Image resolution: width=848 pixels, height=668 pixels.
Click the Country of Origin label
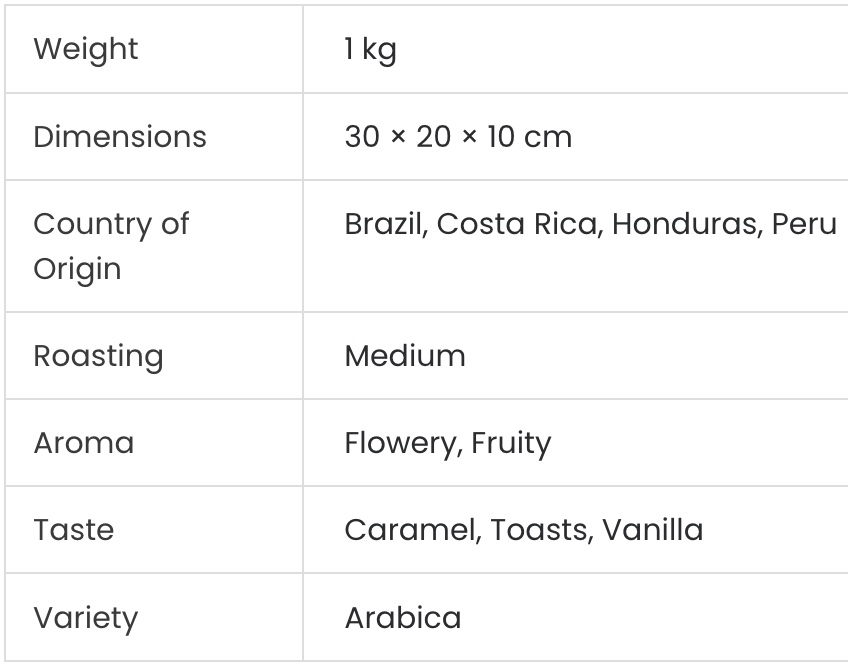(x=111, y=246)
